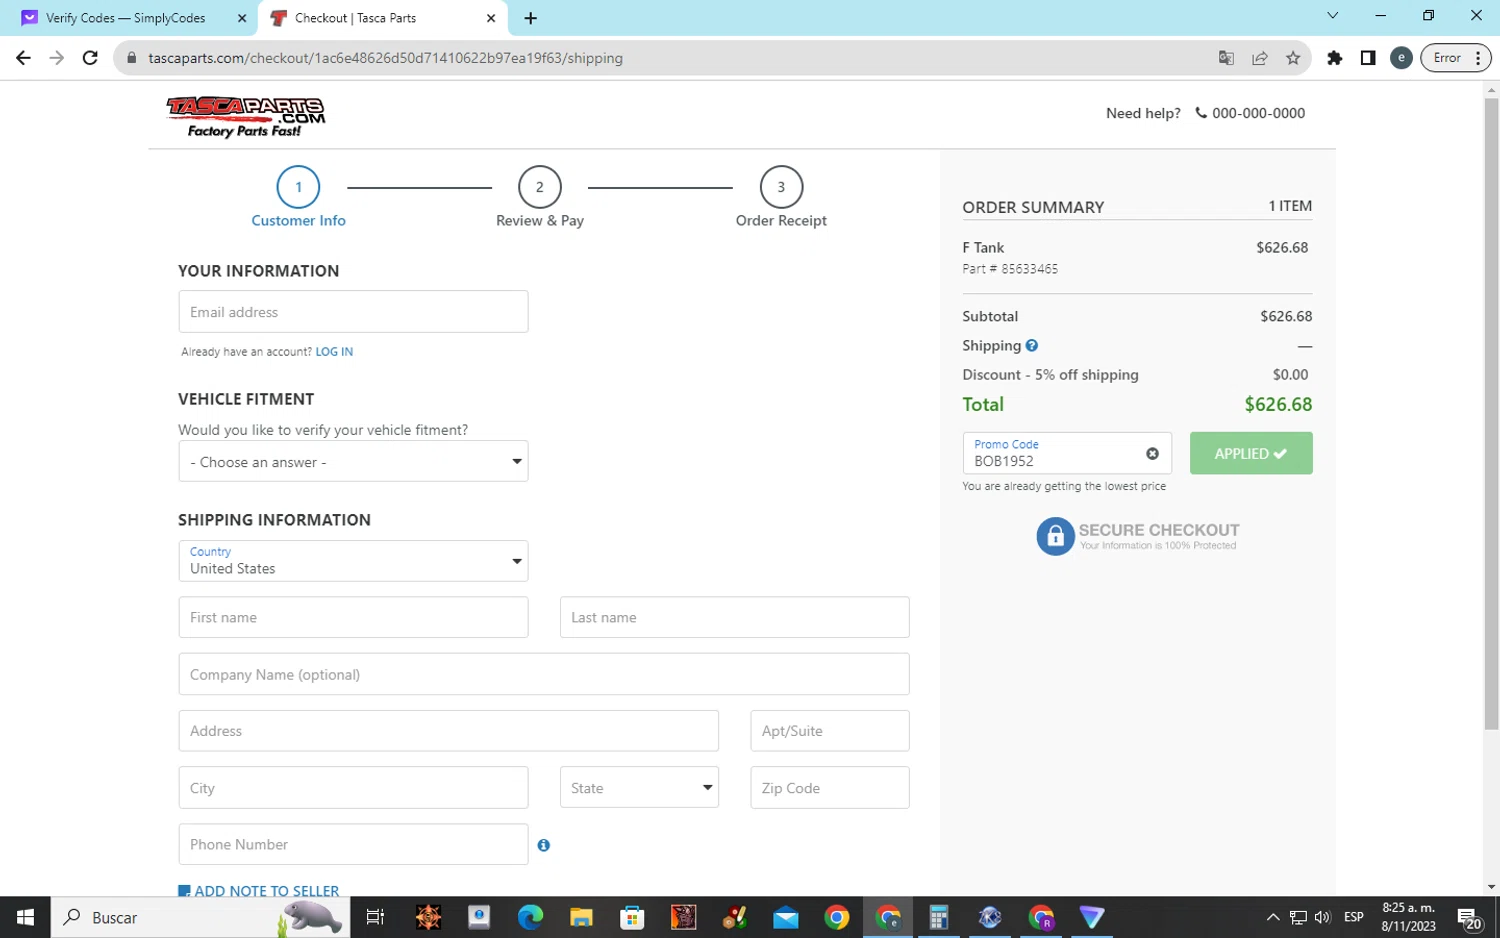Open vehicle fitment Choose an answer dropdown
This screenshot has width=1500, height=938.
353,462
